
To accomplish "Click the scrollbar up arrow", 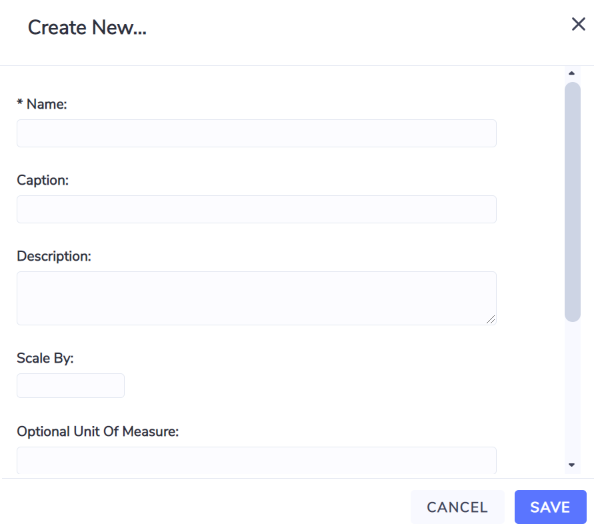I will click(x=572, y=73).
